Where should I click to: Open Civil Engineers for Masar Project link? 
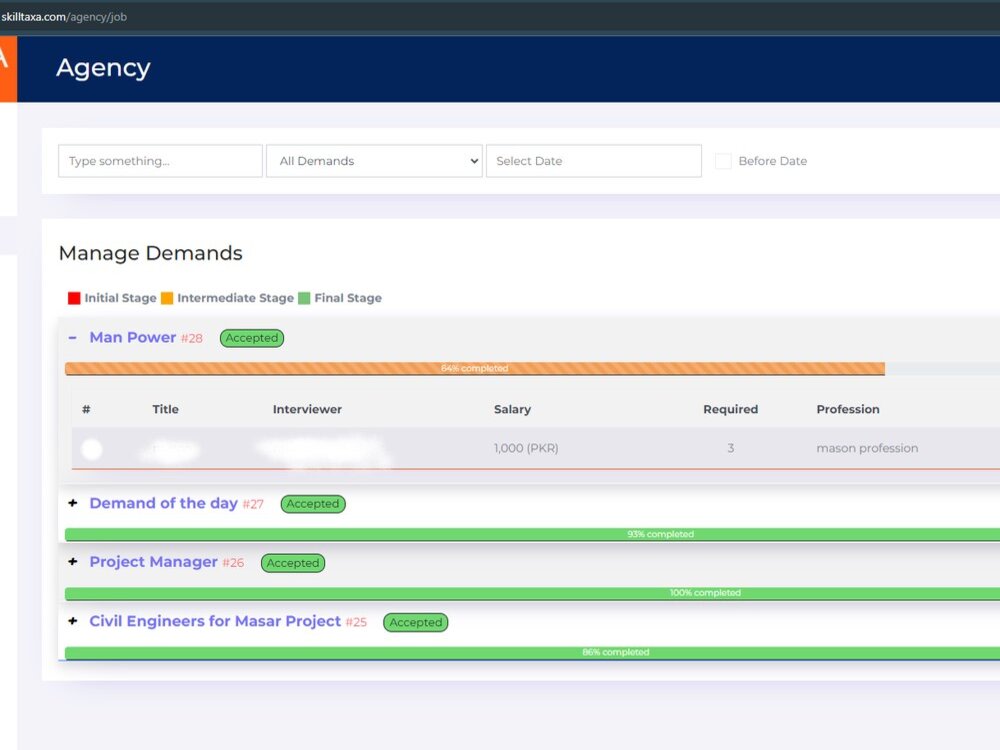pyautogui.click(x=215, y=621)
